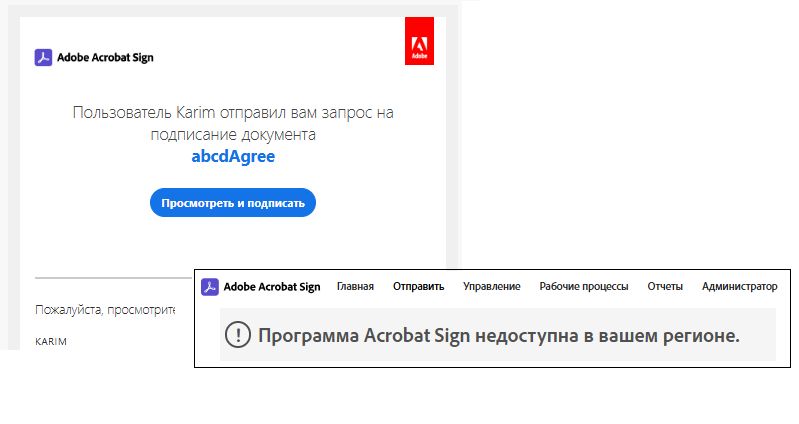Switch to the Отчеты menu item
Viewport: 799px width, 424px height.
[665, 287]
